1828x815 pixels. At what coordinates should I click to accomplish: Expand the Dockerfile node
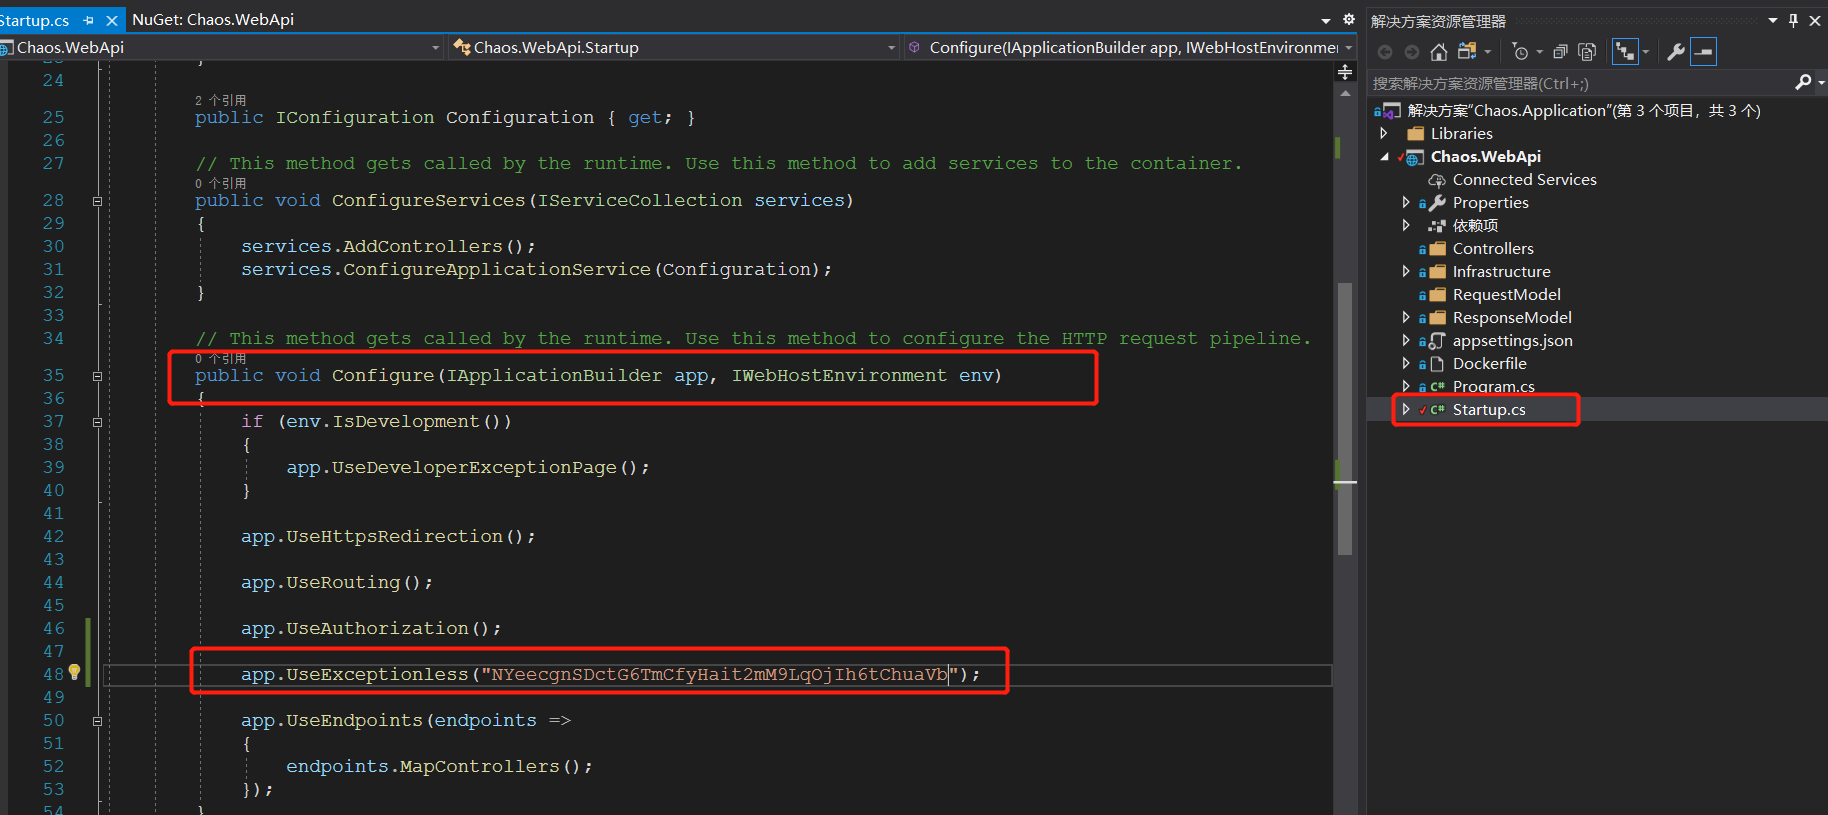(x=1406, y=364)
